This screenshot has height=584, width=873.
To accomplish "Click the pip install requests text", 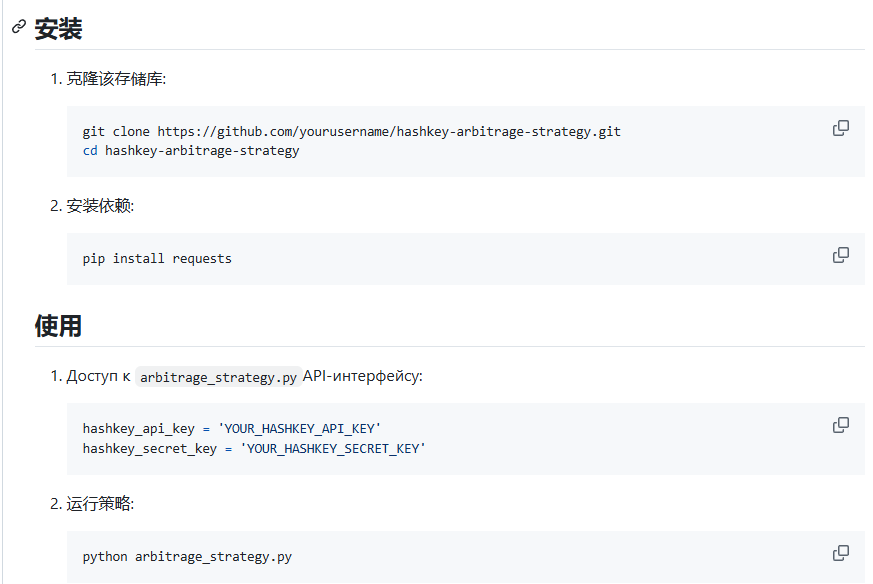I will click(x=157, y=259).
